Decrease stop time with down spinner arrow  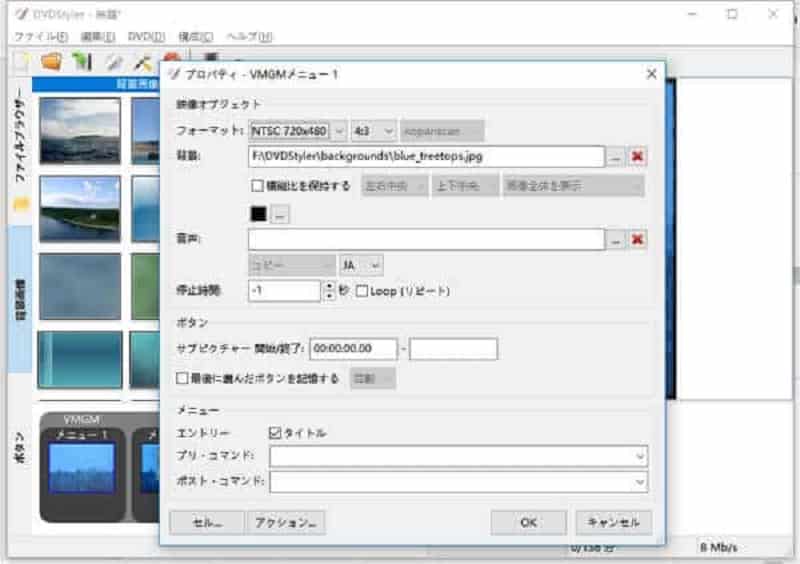[x=329, y=296]
